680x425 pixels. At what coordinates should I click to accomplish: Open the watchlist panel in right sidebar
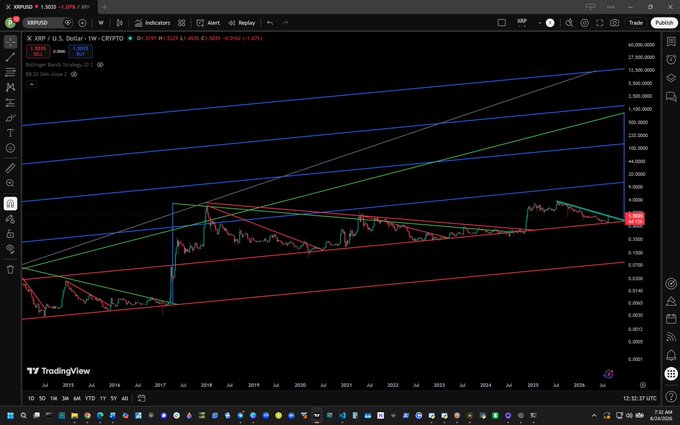pos(671,42)
